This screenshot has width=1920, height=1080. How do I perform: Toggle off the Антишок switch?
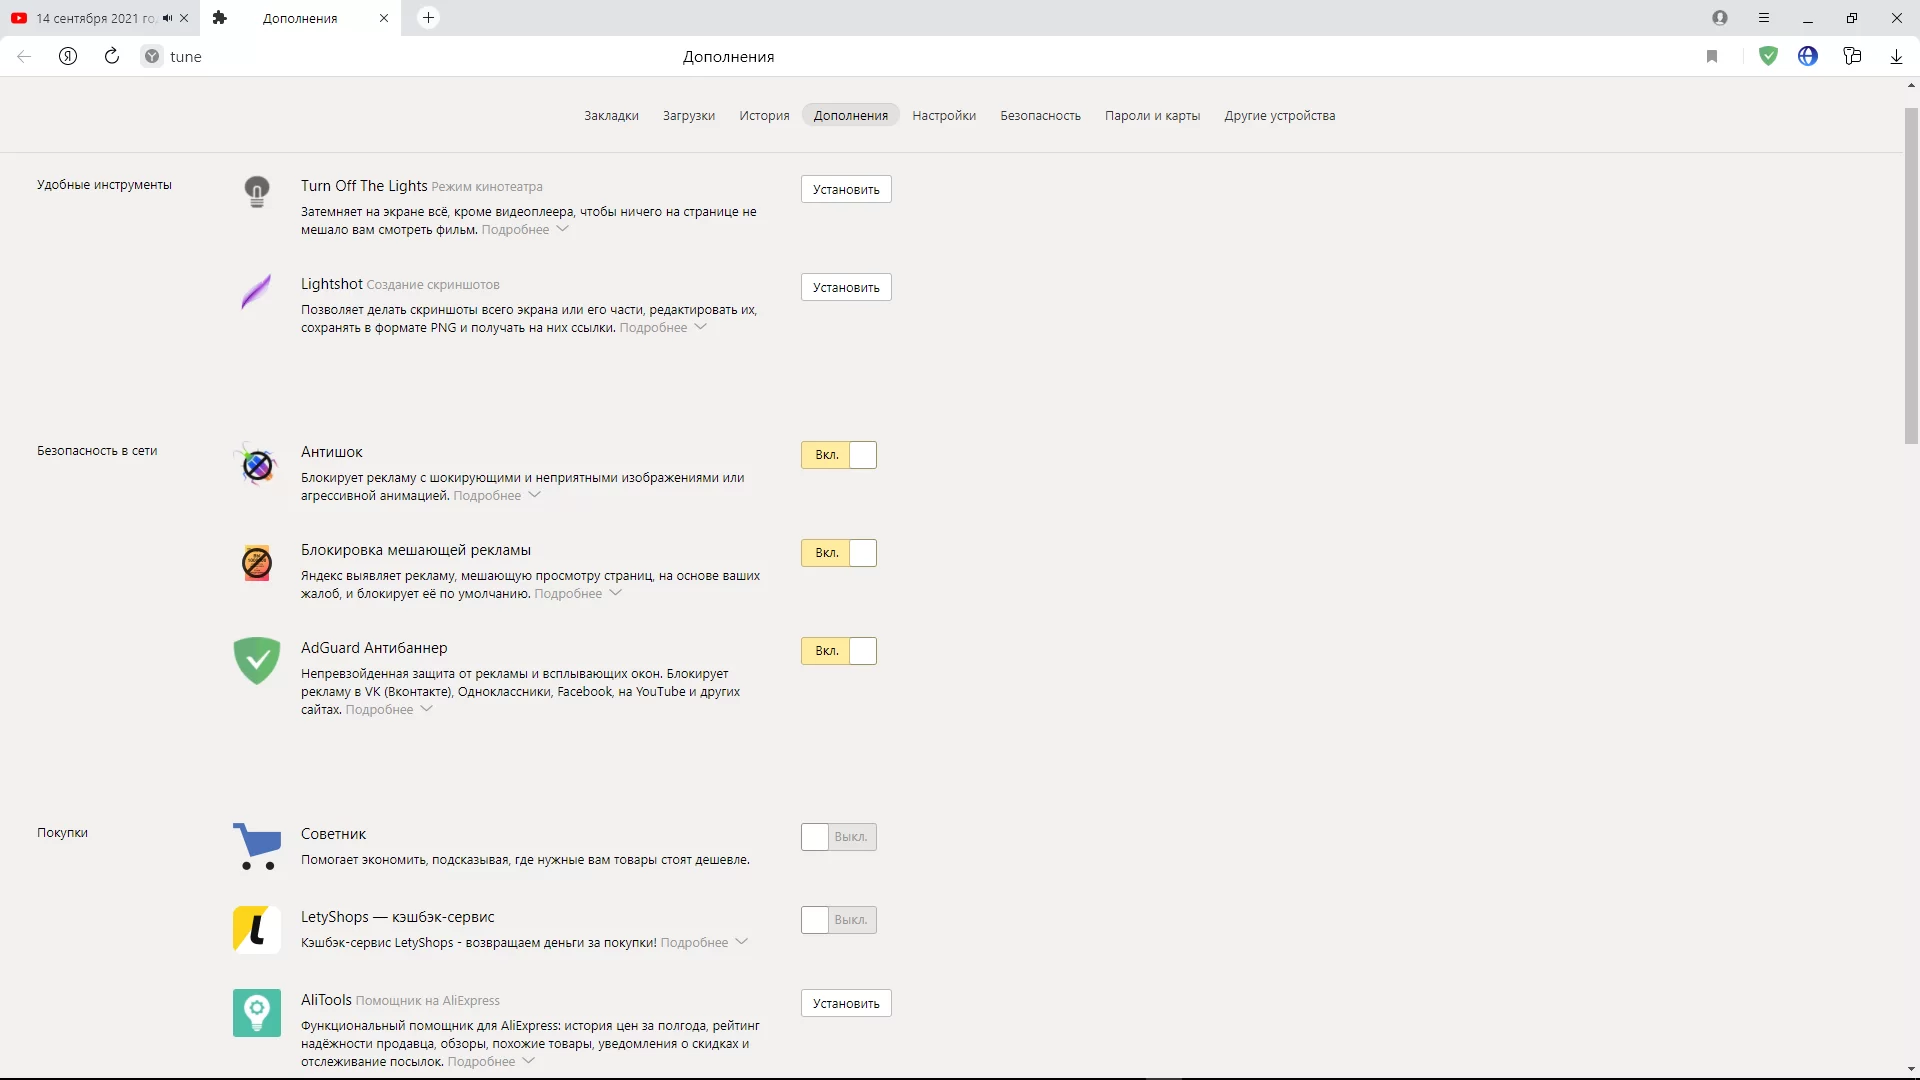coord(839,455)
